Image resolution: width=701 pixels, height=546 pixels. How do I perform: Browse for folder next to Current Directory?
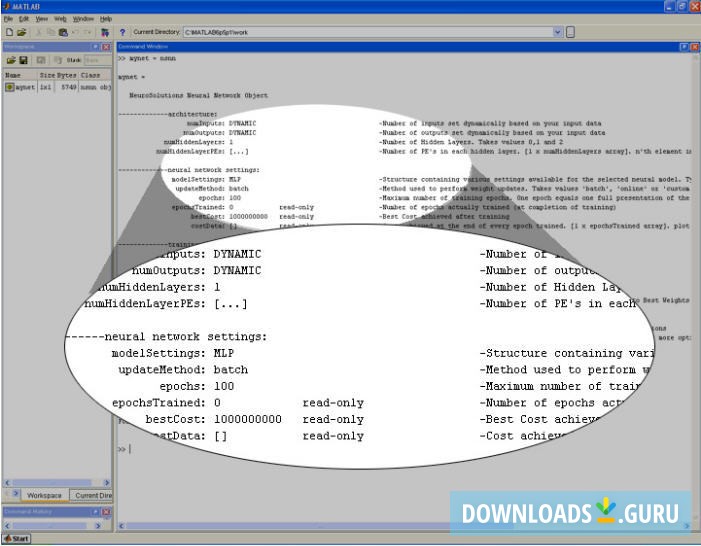point(570,32)
